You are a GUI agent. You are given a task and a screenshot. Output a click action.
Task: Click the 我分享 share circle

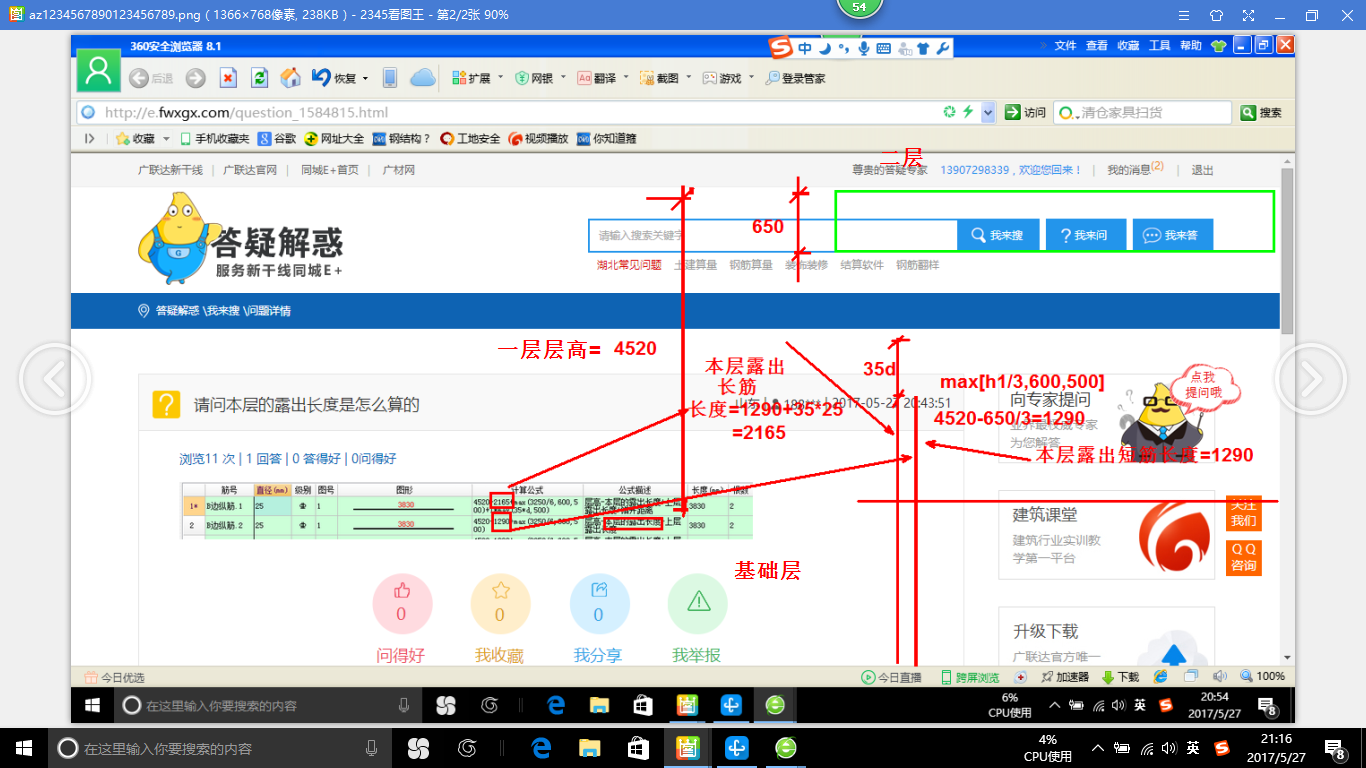[599, 604]
